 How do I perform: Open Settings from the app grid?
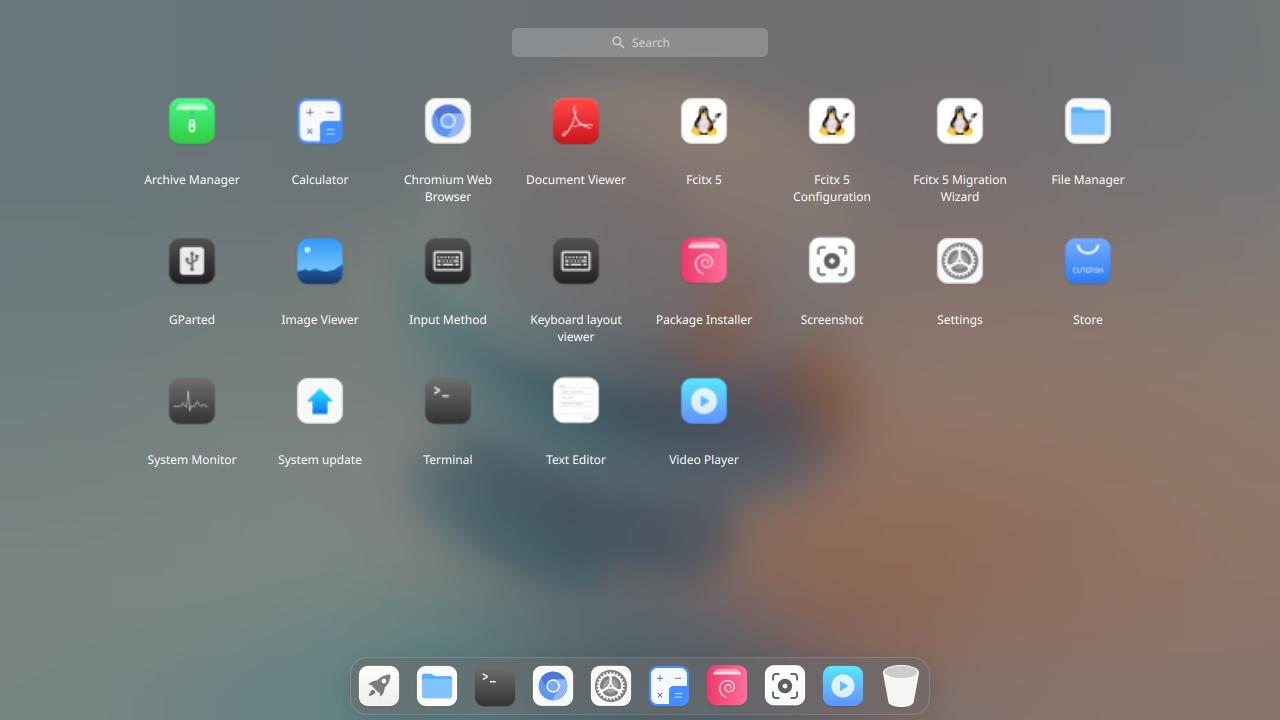point(960,261)
